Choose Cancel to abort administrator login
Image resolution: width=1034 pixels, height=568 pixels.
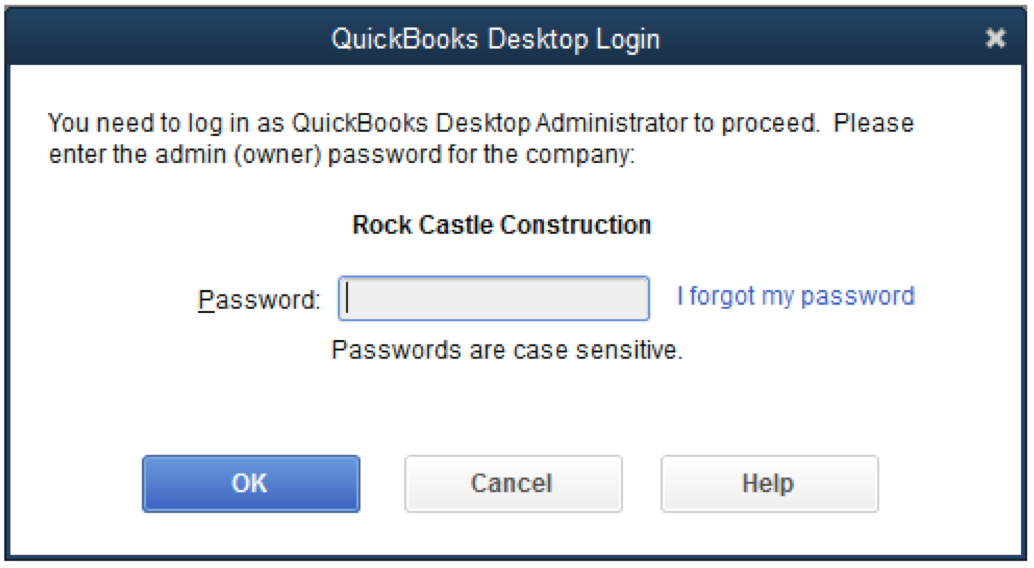(513, 484)
